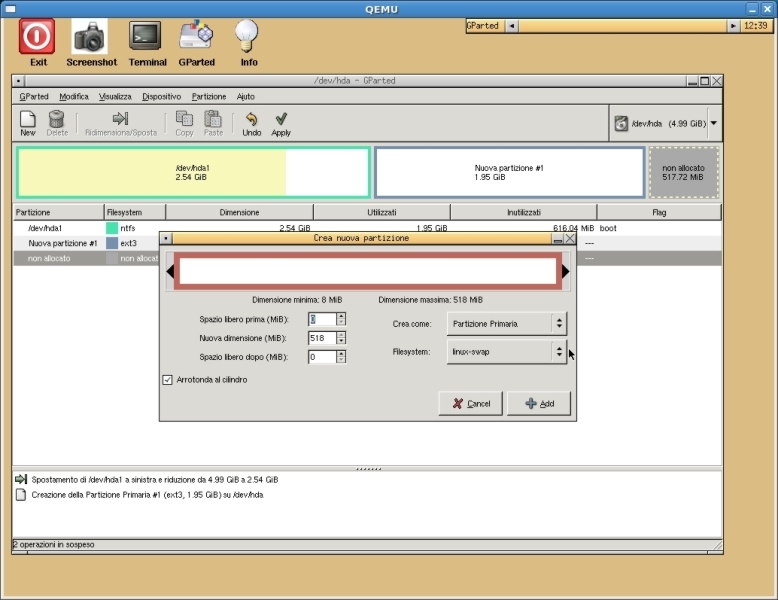Select the Nuova partizione #1 list row
This screenshot has width=778, height=600.
[367, 243]
